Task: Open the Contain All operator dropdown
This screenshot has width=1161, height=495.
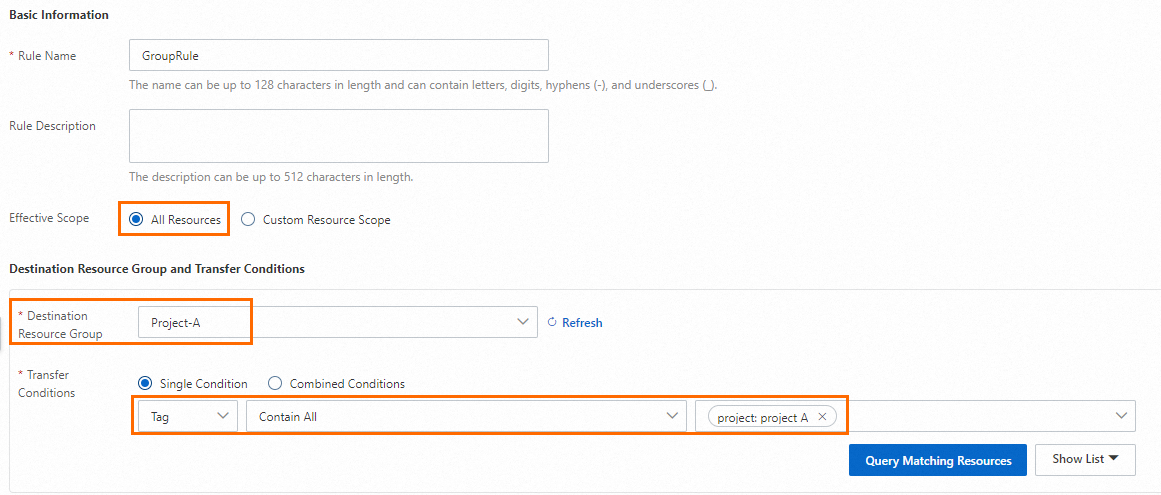Action: 466,417
